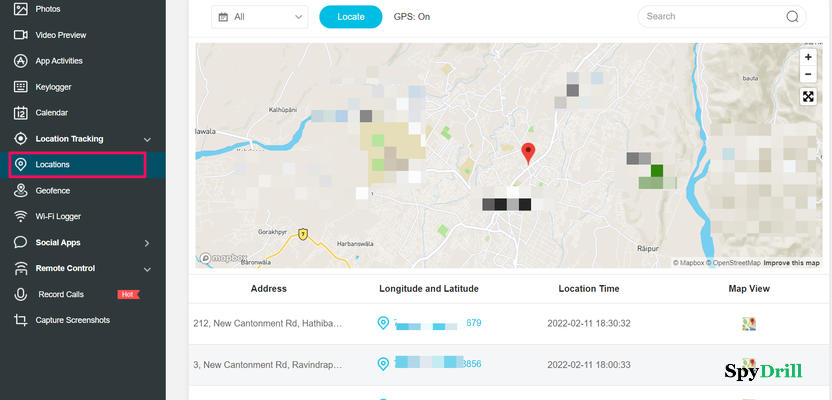Open the All date filter dropdown

point(260,17)
